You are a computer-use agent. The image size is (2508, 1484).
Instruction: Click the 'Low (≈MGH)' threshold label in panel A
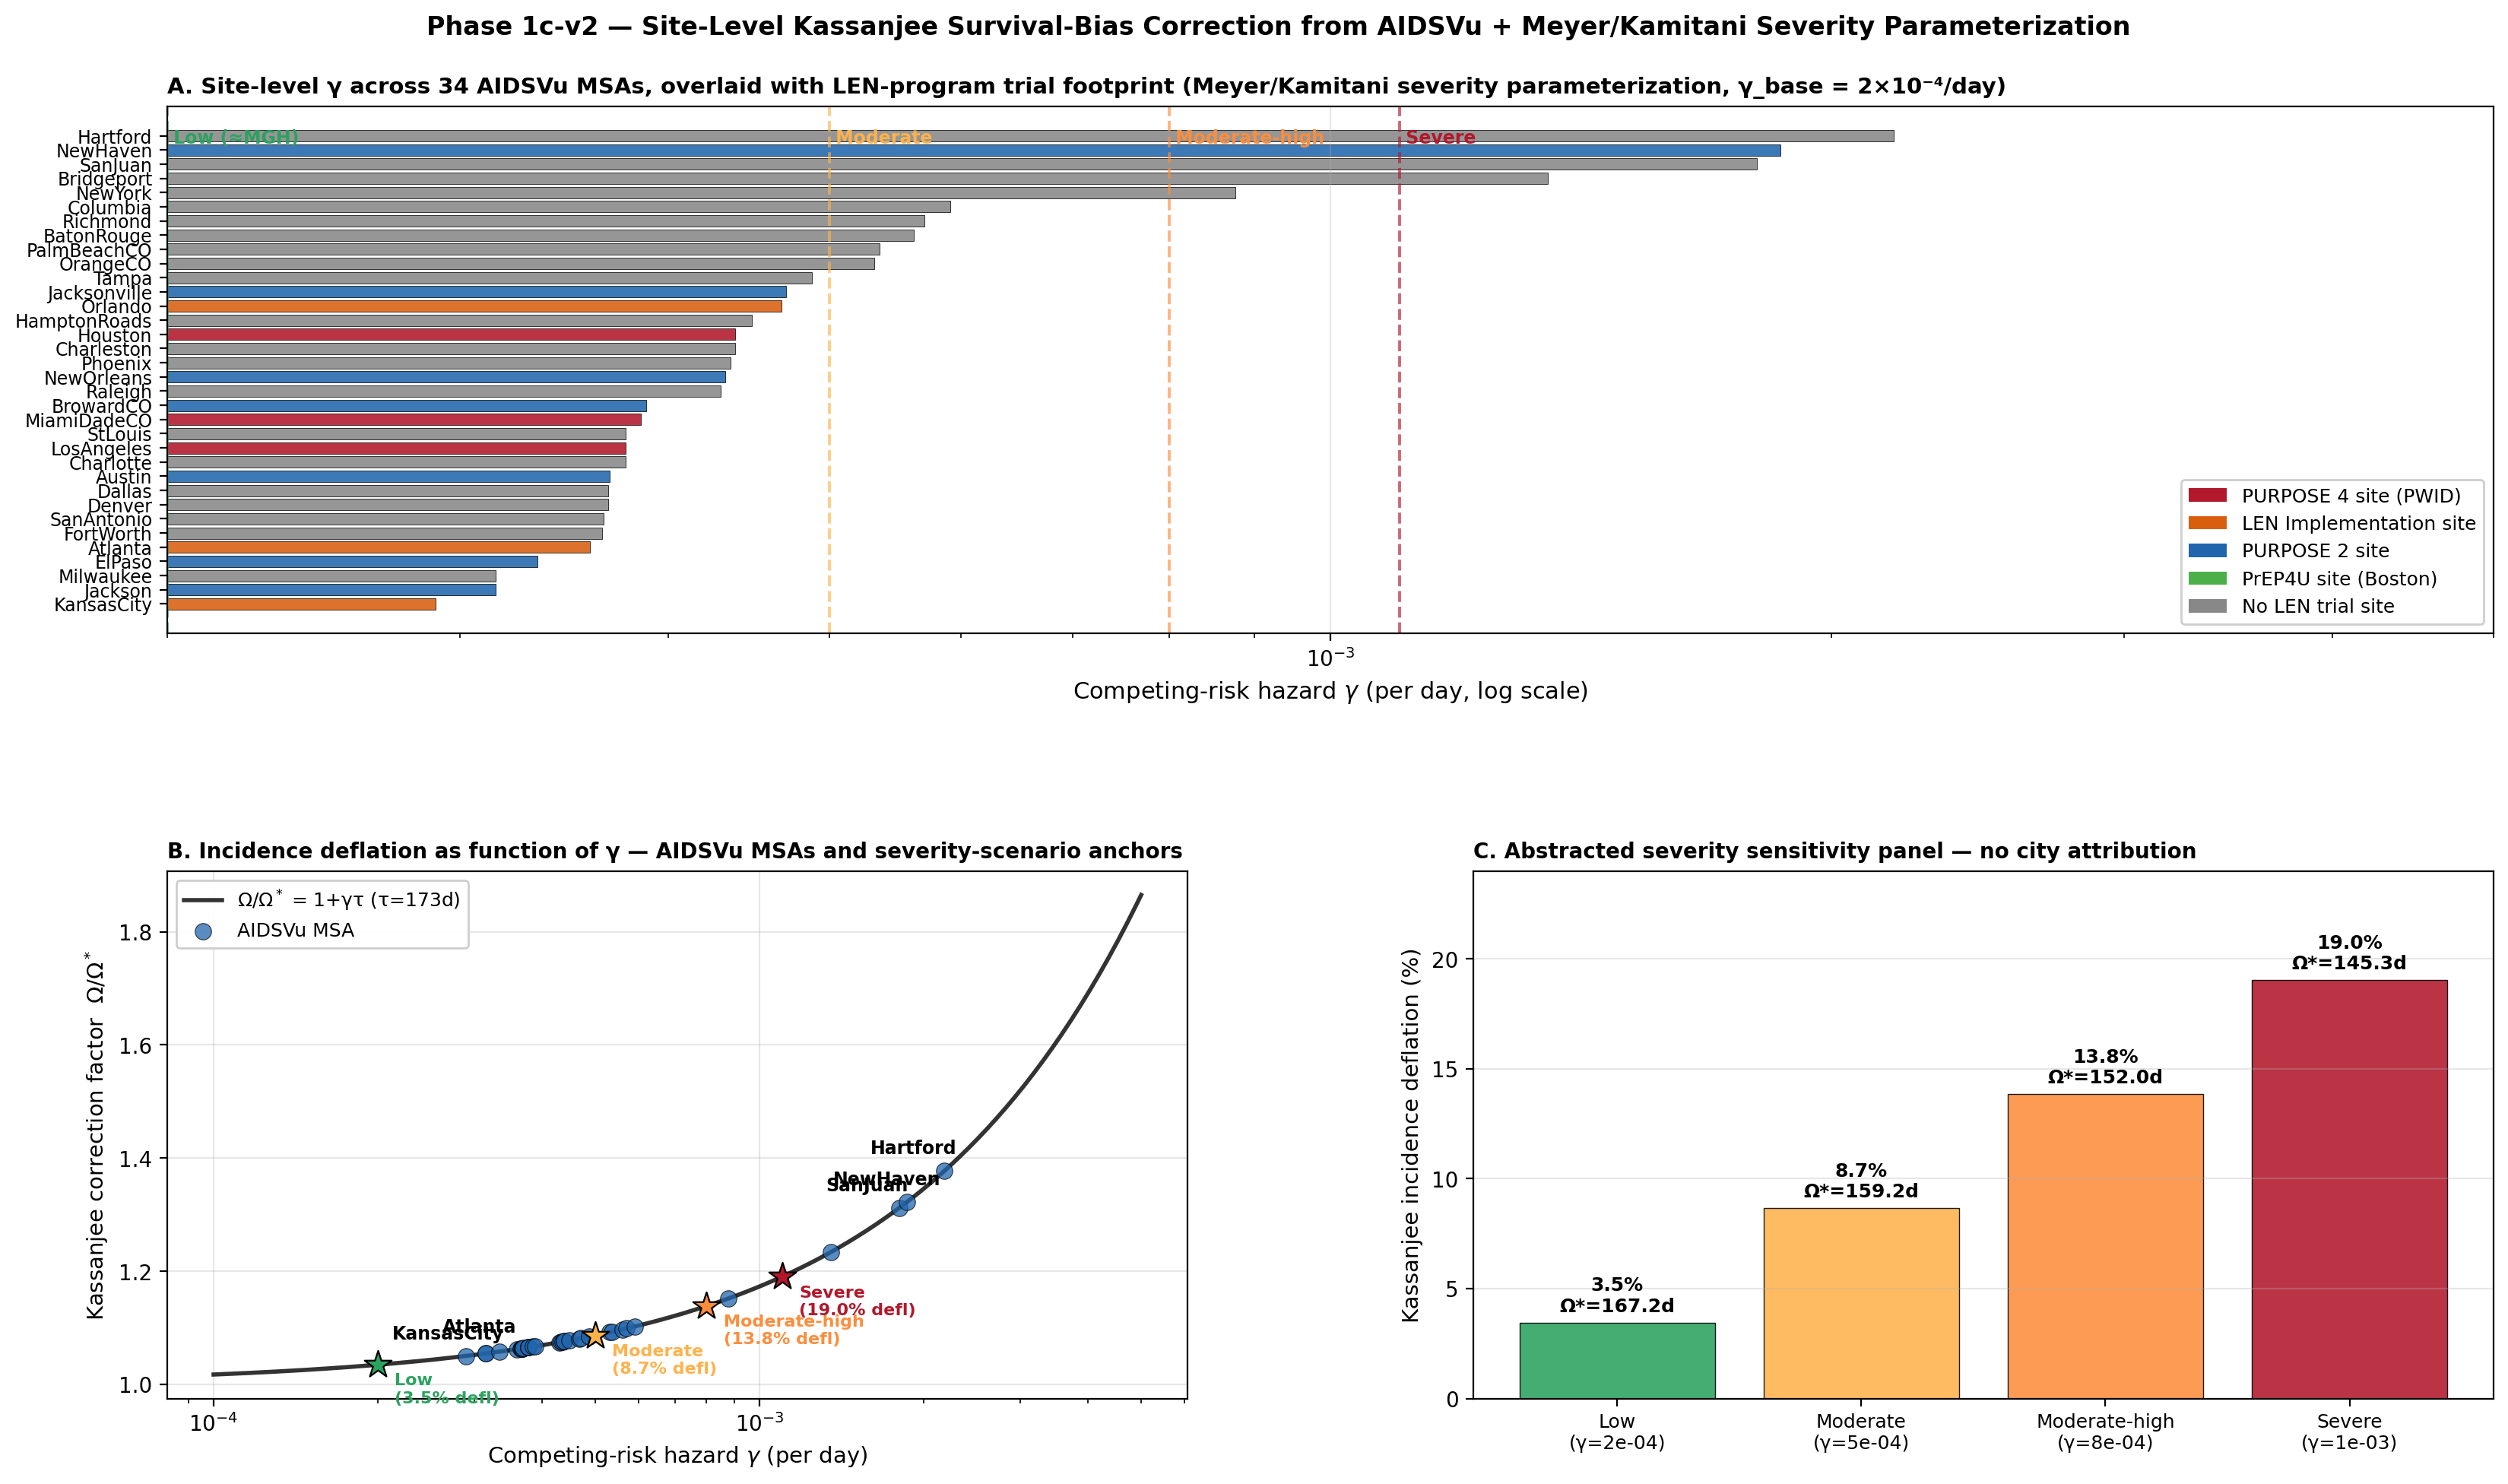(x=236, y=138)
